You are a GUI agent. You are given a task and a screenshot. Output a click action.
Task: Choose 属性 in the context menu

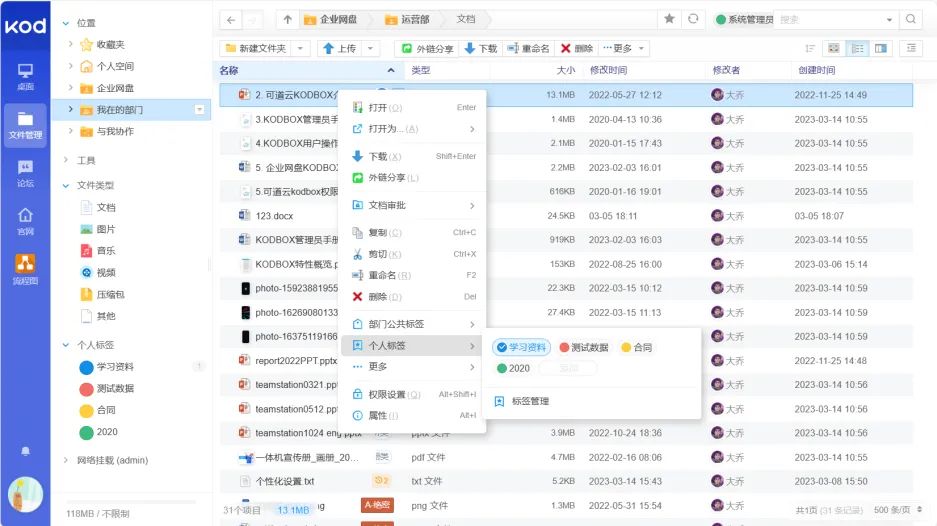[413, 415]
